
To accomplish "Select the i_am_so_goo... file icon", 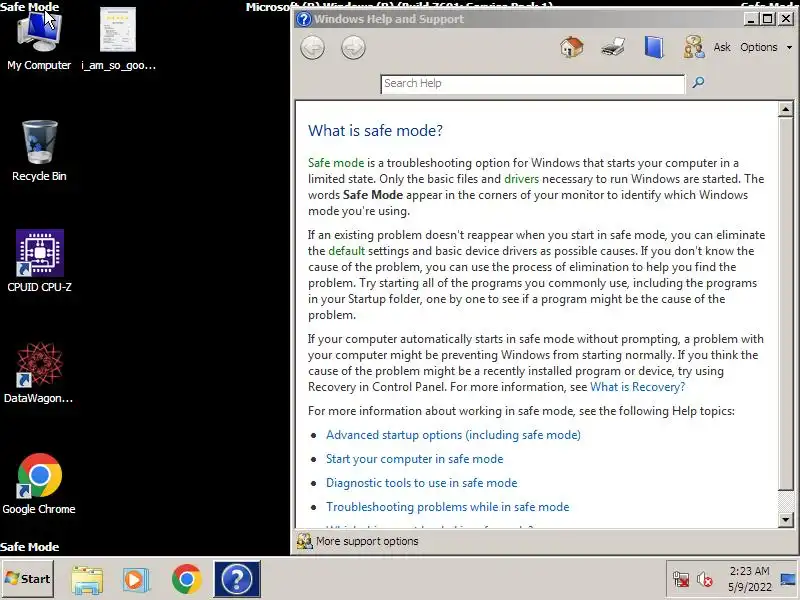I will tap(118, 40).
